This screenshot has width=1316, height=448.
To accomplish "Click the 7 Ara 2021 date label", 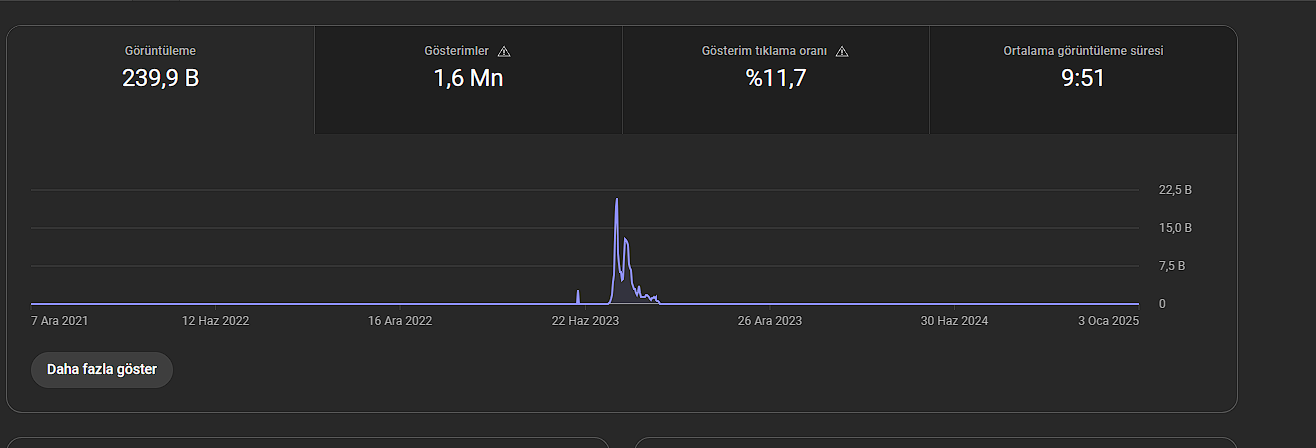I will (60, 321).
